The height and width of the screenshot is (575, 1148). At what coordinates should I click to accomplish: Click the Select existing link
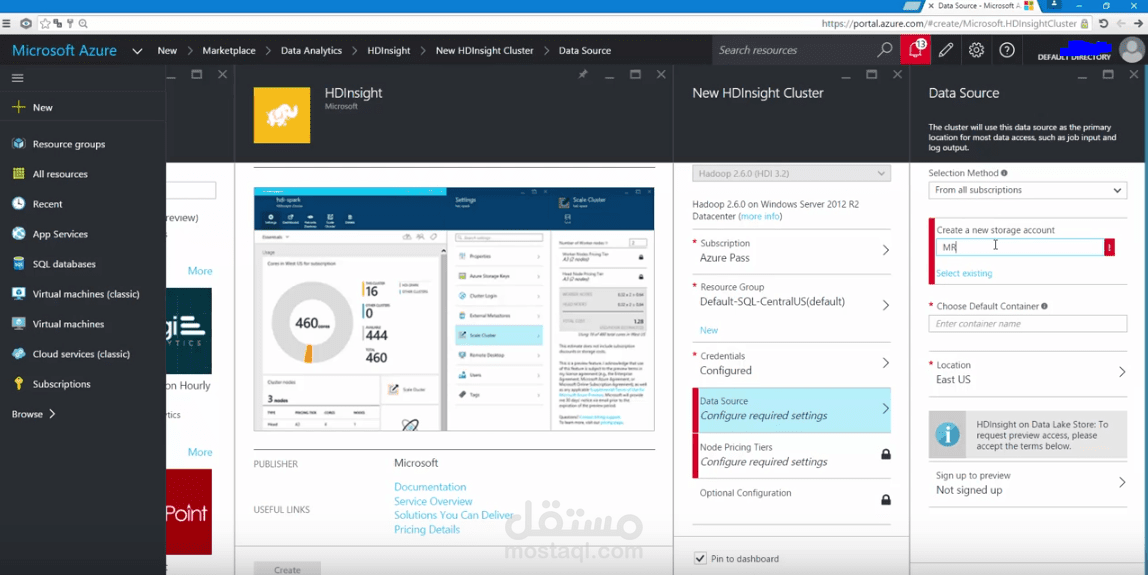tap(964, 273)
